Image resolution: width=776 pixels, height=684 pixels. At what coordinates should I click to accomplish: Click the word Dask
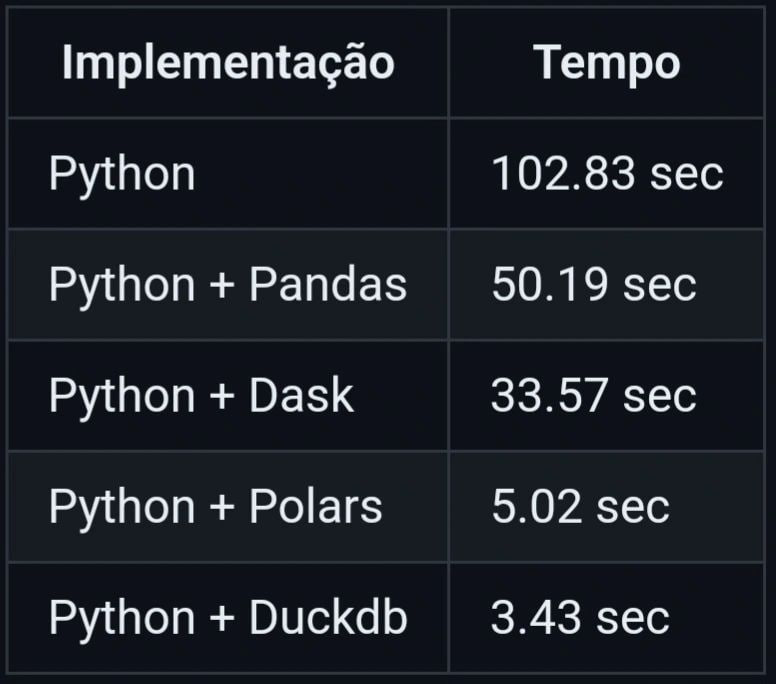(301, 396)
